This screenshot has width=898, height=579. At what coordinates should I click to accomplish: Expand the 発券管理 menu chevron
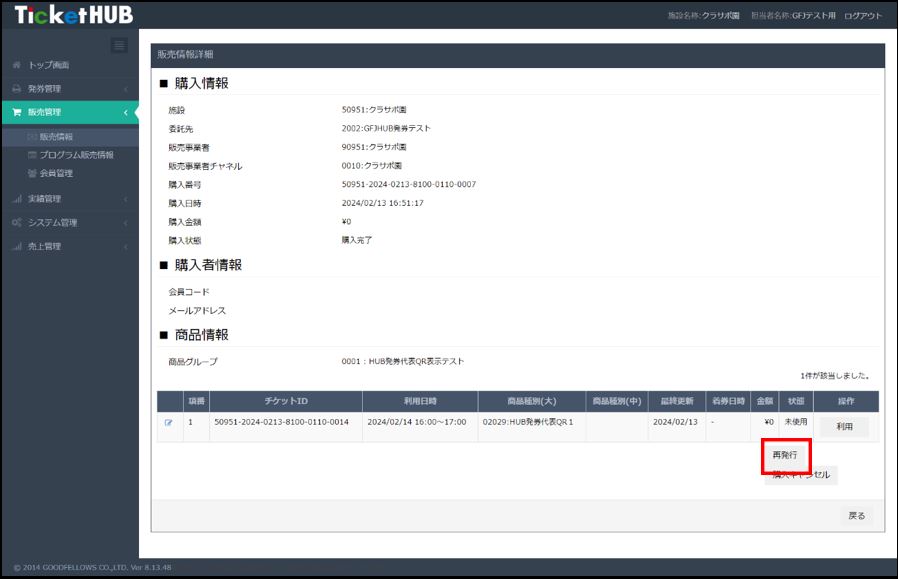click(125, 88)
